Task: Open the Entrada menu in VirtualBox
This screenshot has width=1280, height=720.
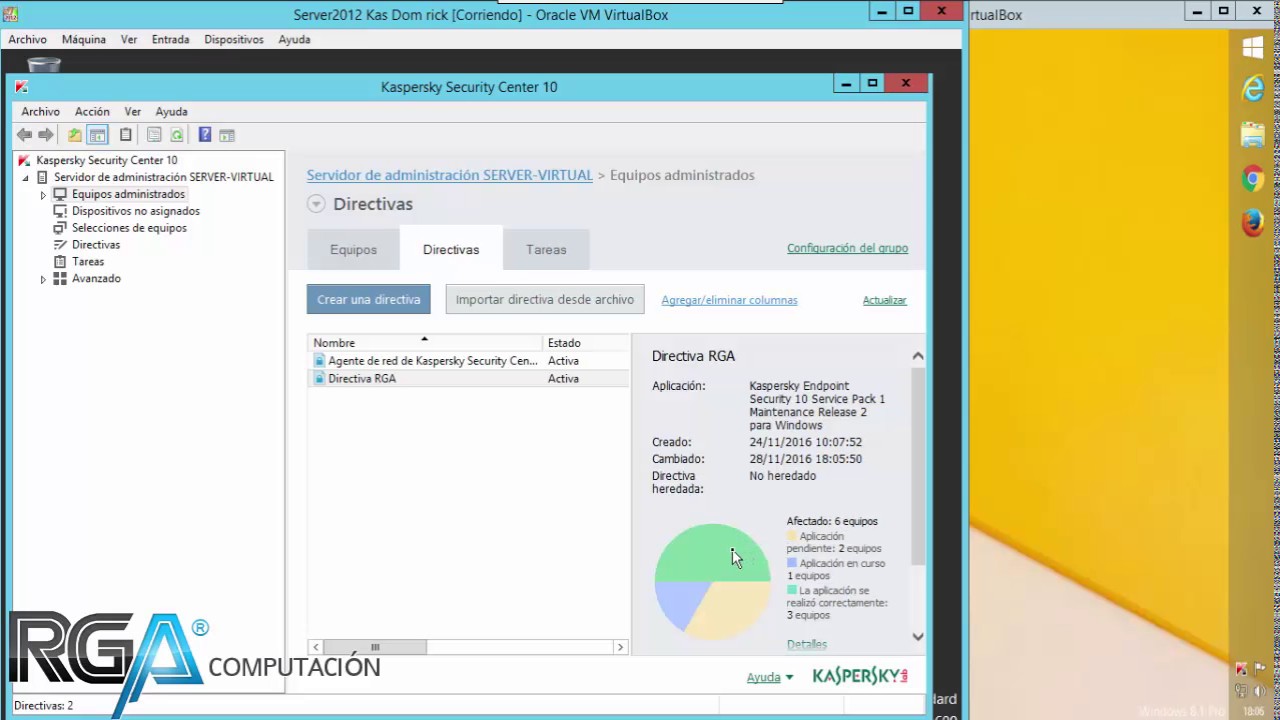Action: tap(170, 40)
